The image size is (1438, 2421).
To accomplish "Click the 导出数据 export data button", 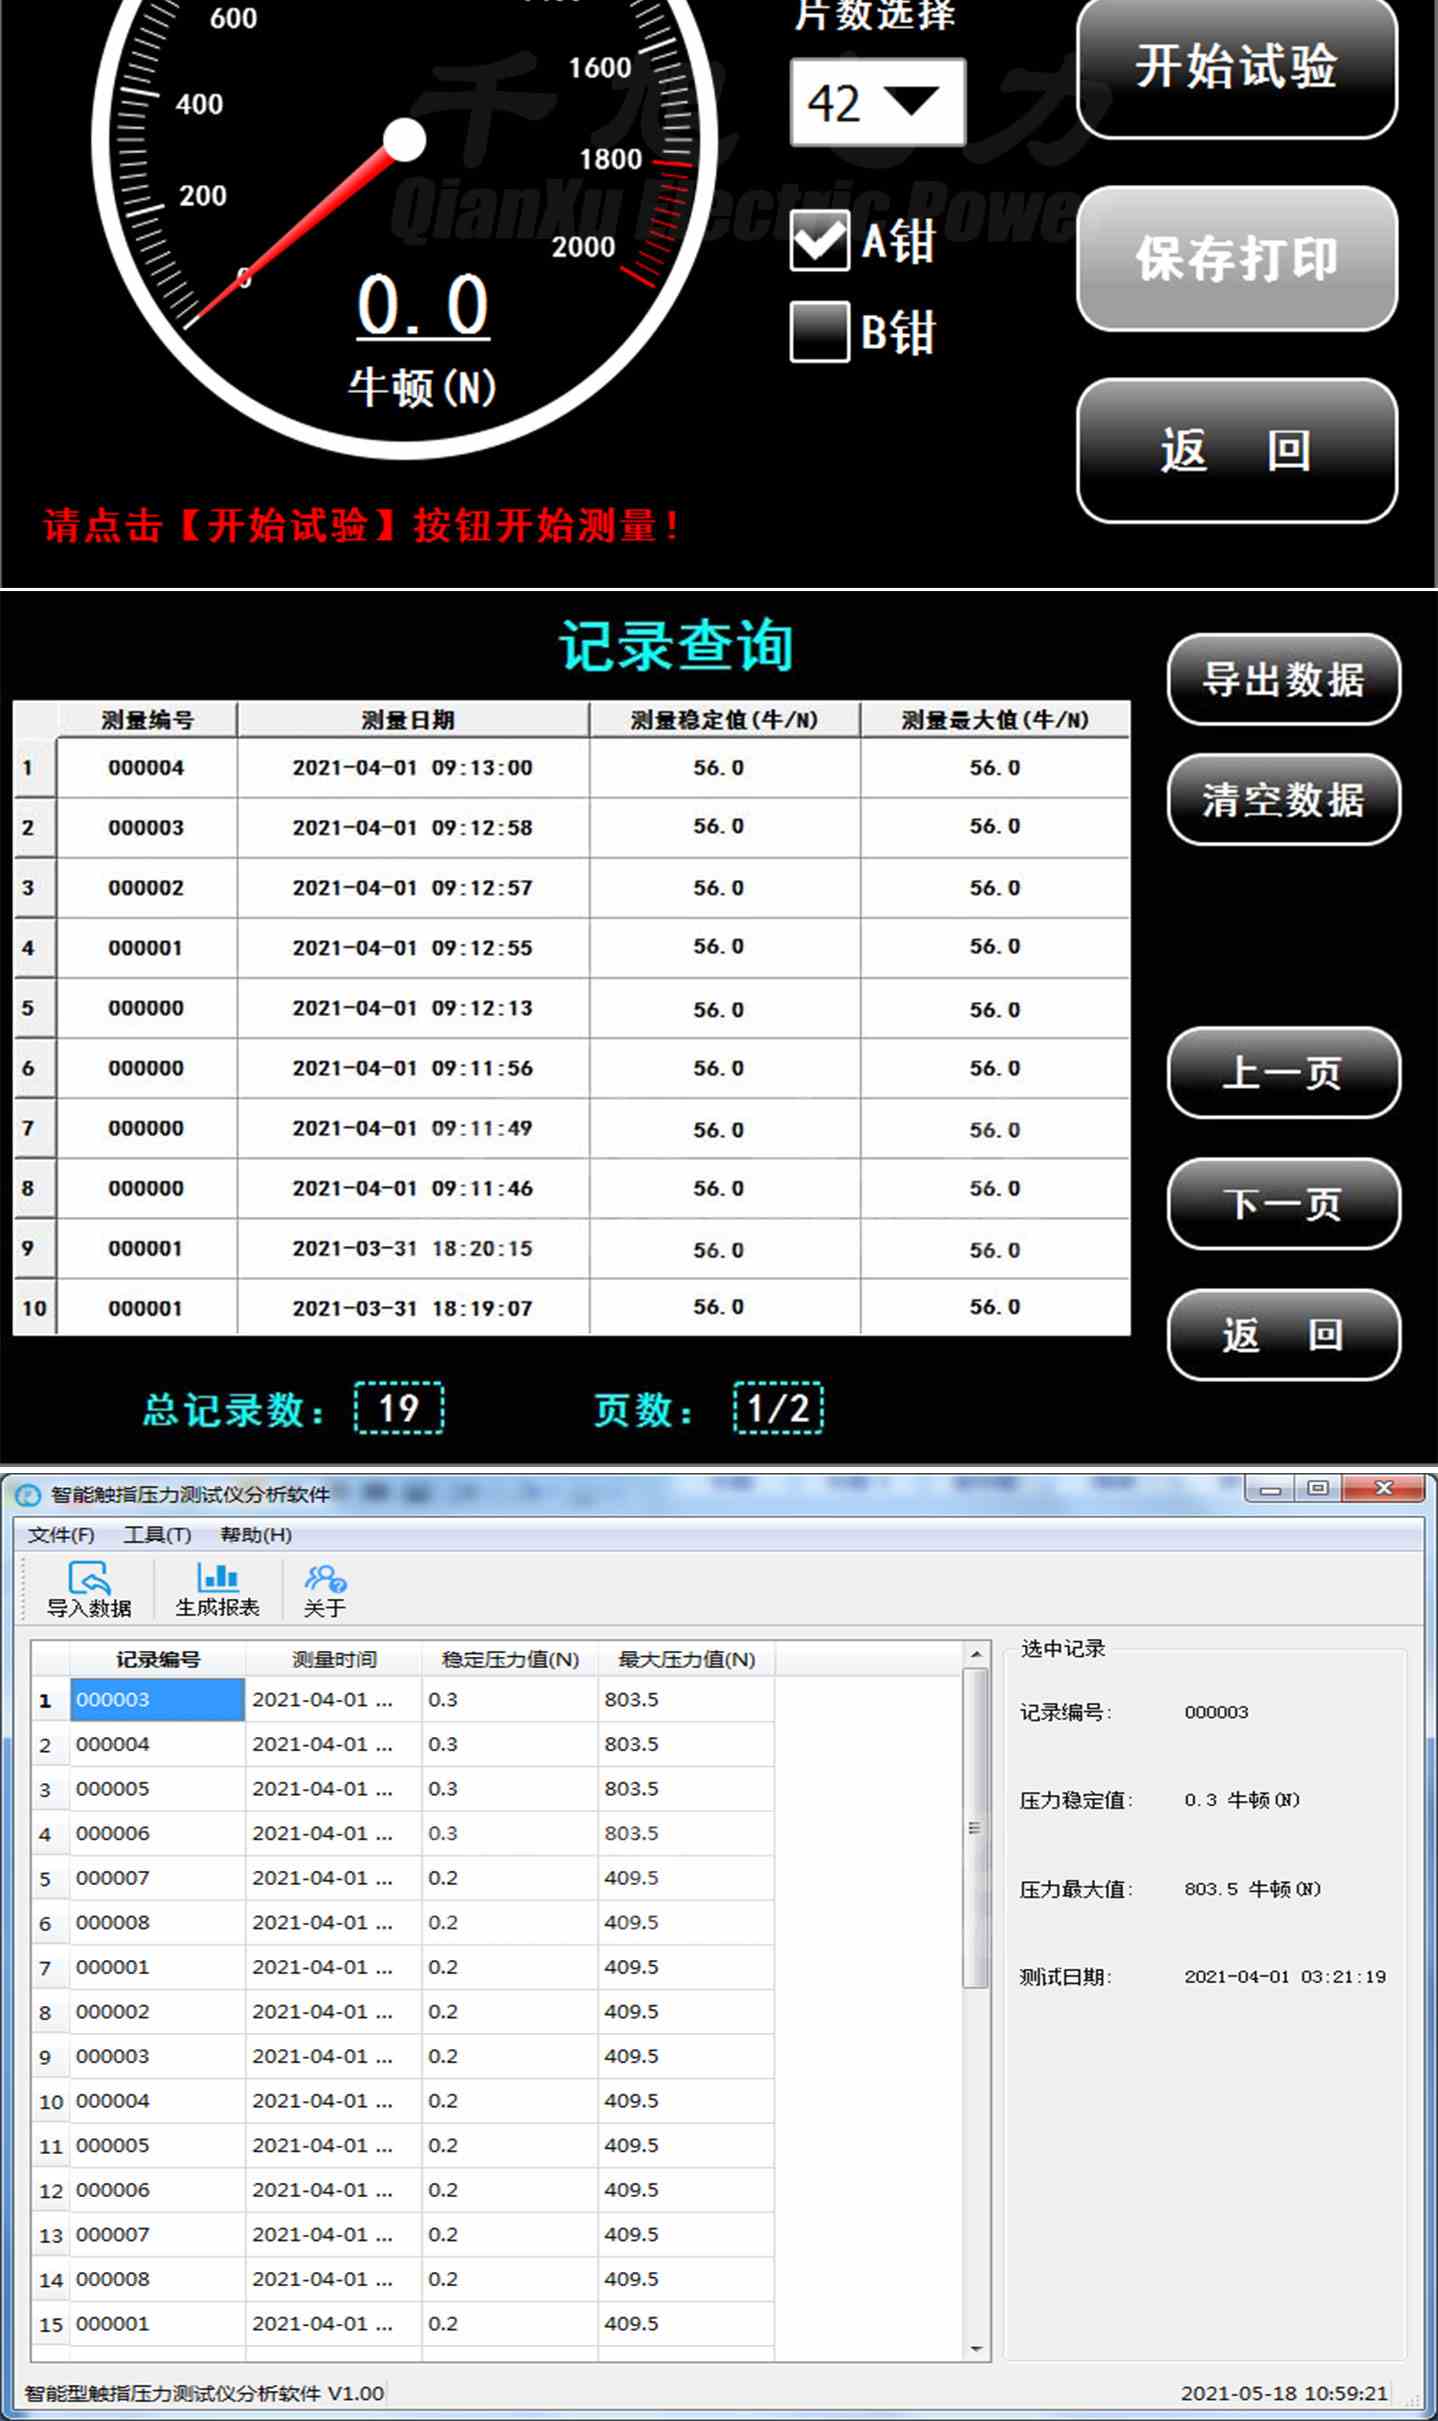I will (x=1283, y=680).
